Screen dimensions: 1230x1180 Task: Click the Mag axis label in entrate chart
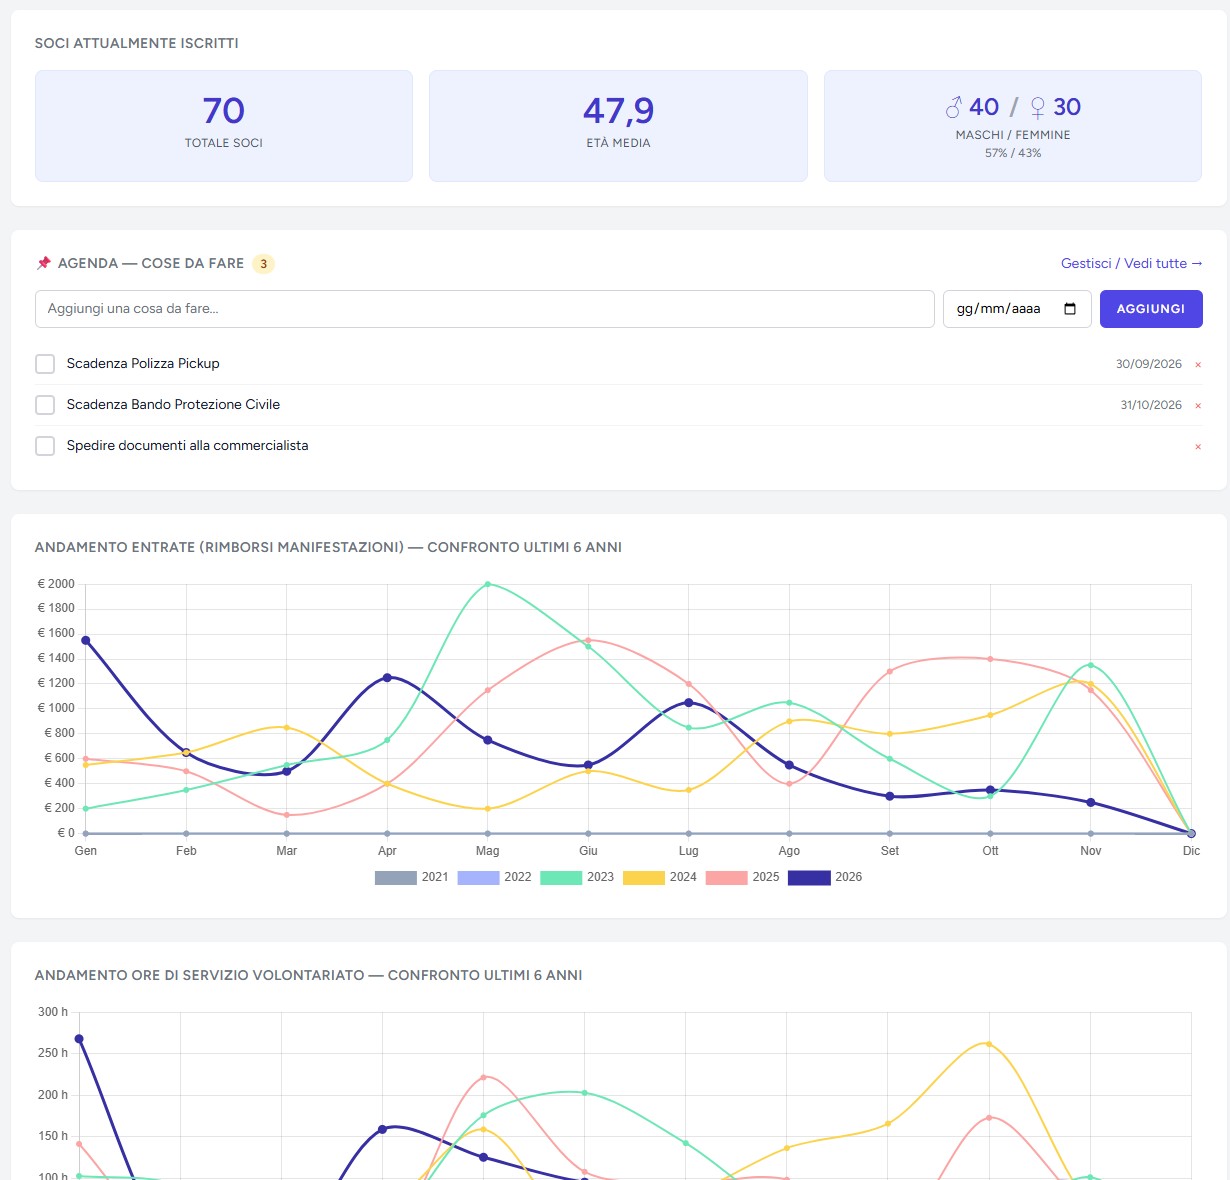[488, 851]
